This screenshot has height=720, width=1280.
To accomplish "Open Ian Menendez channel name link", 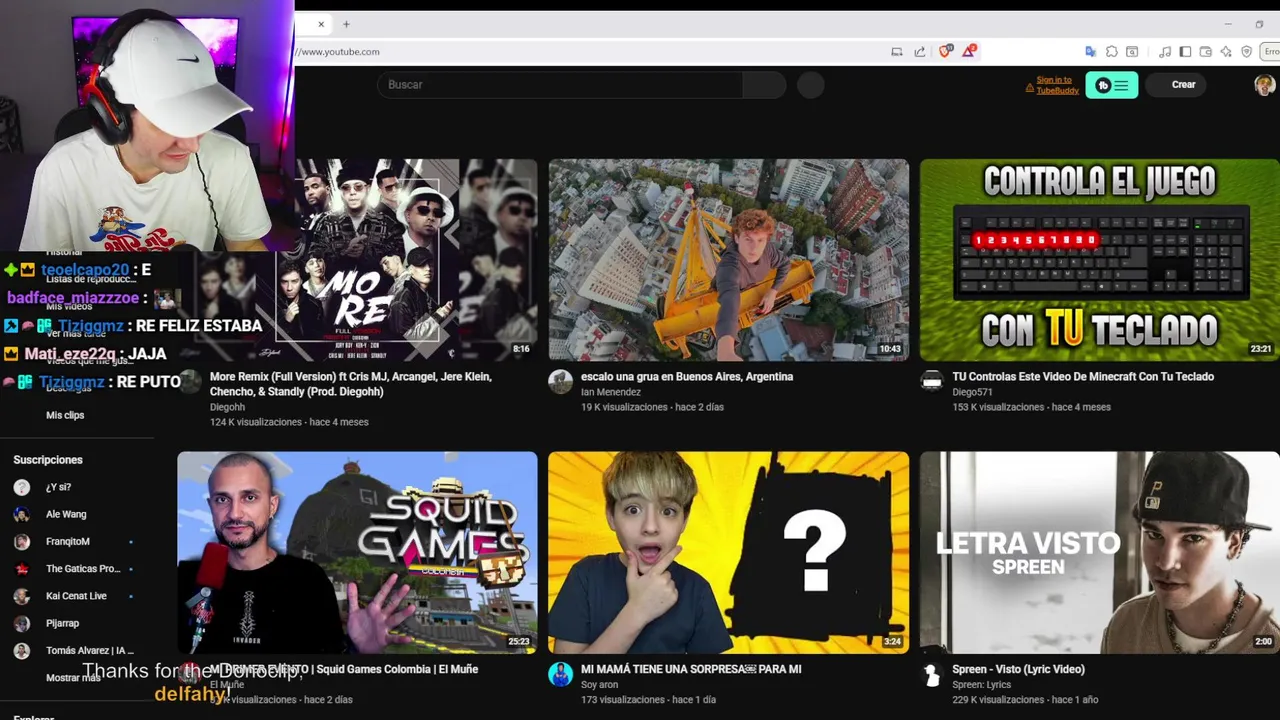I will point(611,392).
